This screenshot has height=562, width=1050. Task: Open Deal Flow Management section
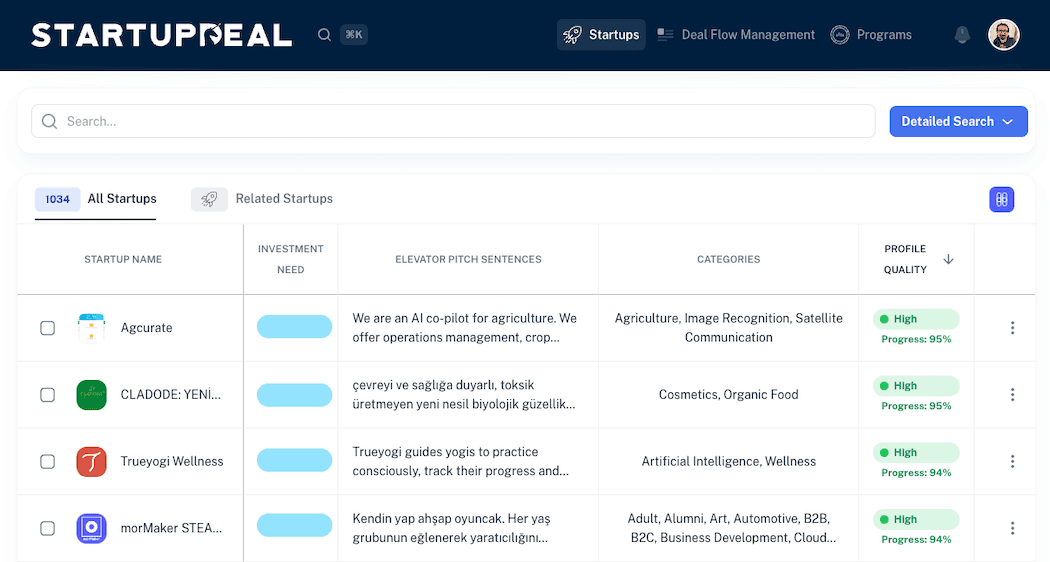pos(736,35)
